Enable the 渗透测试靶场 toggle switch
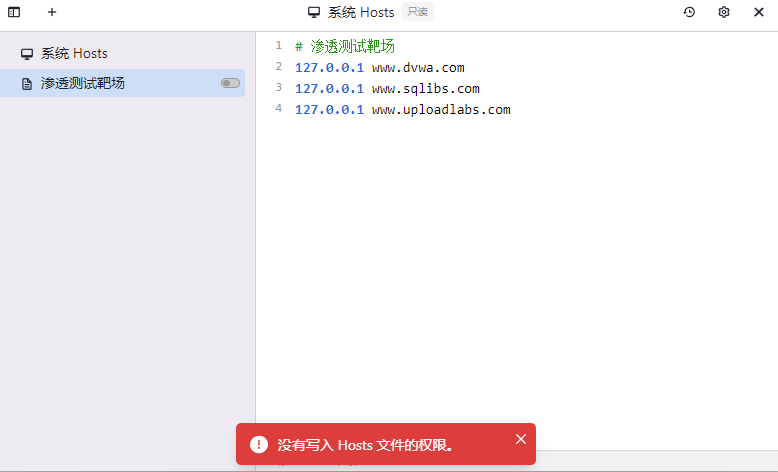The width and height of the screenshot is (778, 472). tap(230, 83)
